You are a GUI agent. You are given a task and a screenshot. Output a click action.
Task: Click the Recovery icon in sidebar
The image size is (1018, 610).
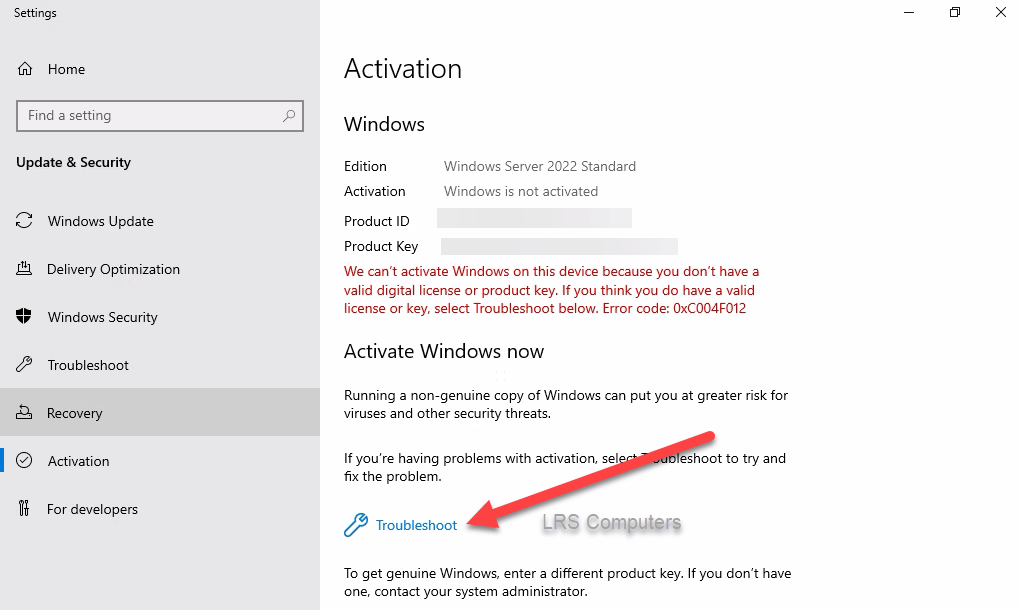click(x=25, y=413)
